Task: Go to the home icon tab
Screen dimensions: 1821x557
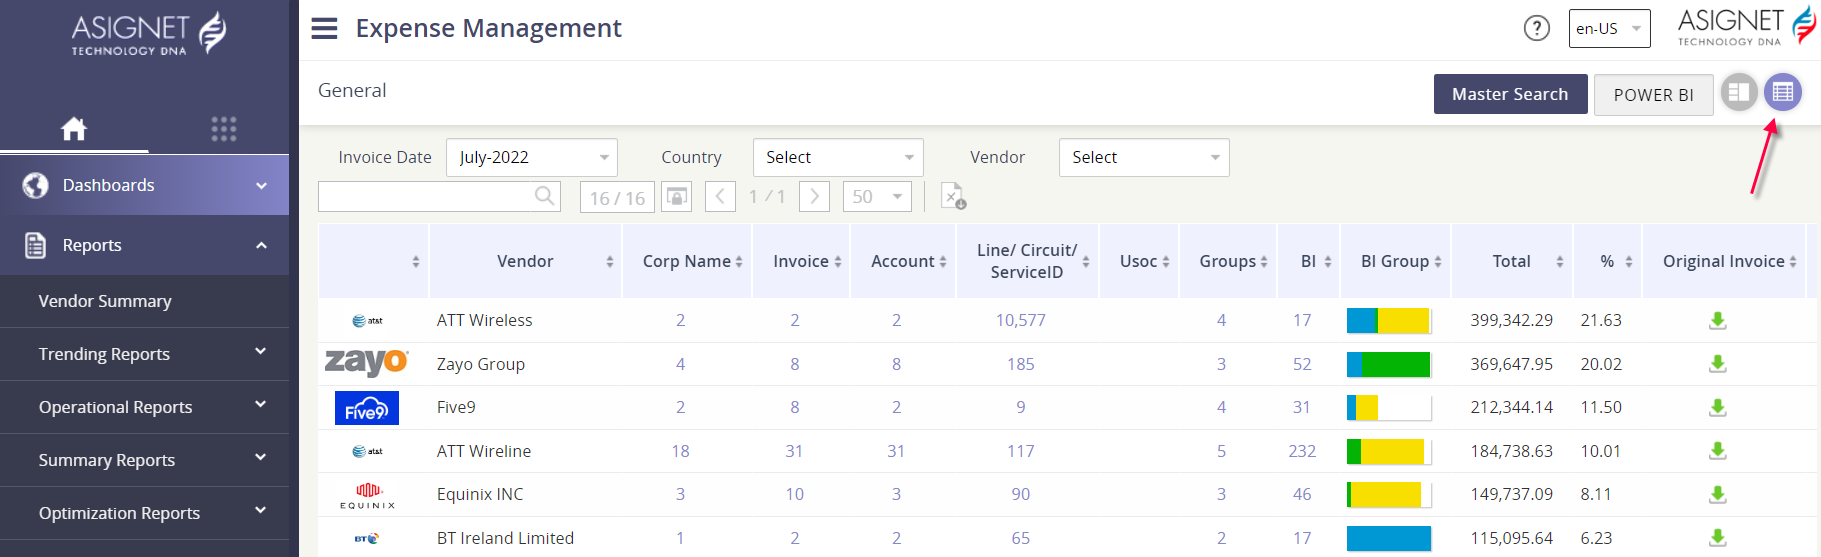Action: click(74, 128)
